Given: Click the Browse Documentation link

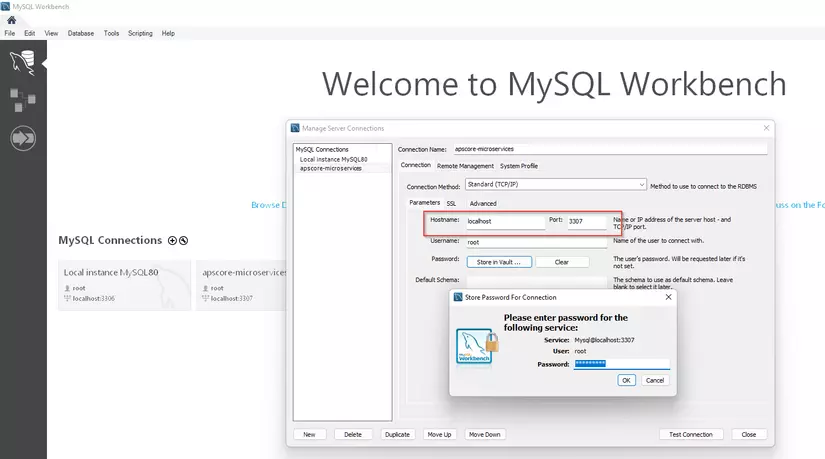Looking at the screenshot, I should coord(269,205).
